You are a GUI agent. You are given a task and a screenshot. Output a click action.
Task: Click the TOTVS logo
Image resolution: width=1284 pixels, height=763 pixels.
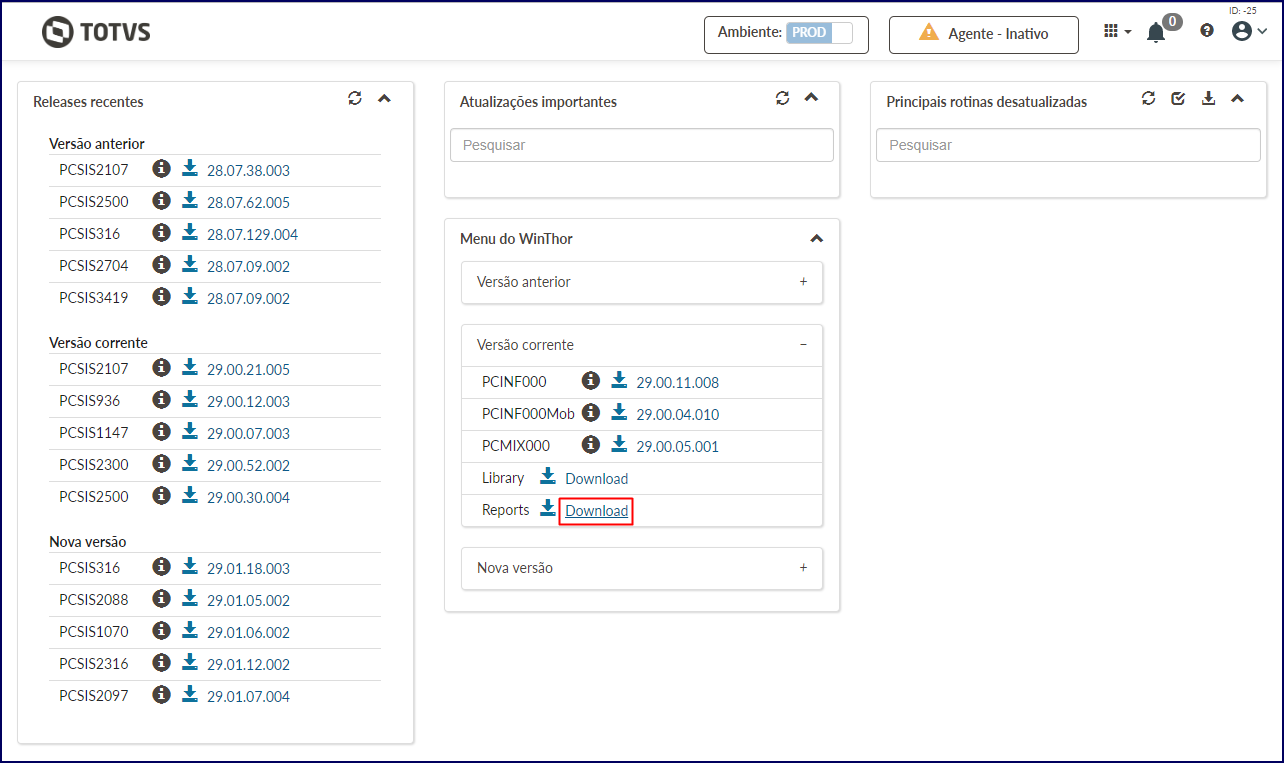[x=96, y=32]
